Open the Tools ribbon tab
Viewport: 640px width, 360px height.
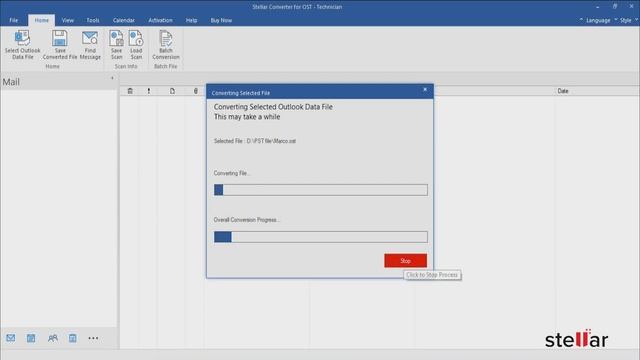pyautogui.click(x=93, y=20)
